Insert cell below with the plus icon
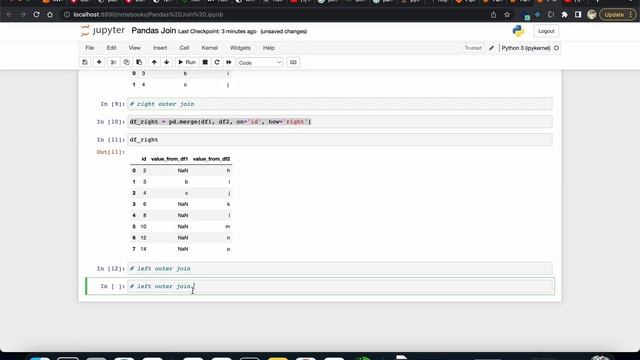640x360 pixels. 99,62
